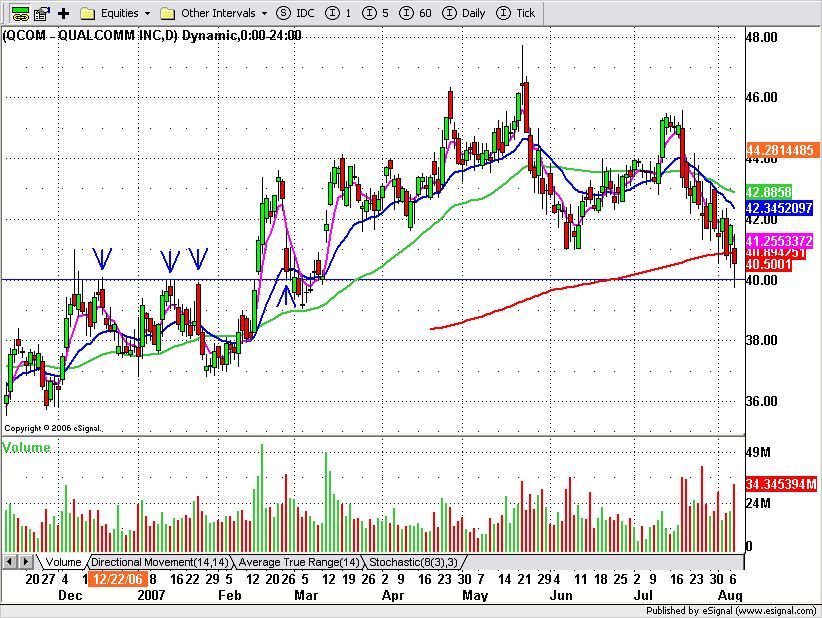Expand the Equities dropdown arrow
Image resolution: width=822 pixels, height=618 pixels.
point(147,13)
